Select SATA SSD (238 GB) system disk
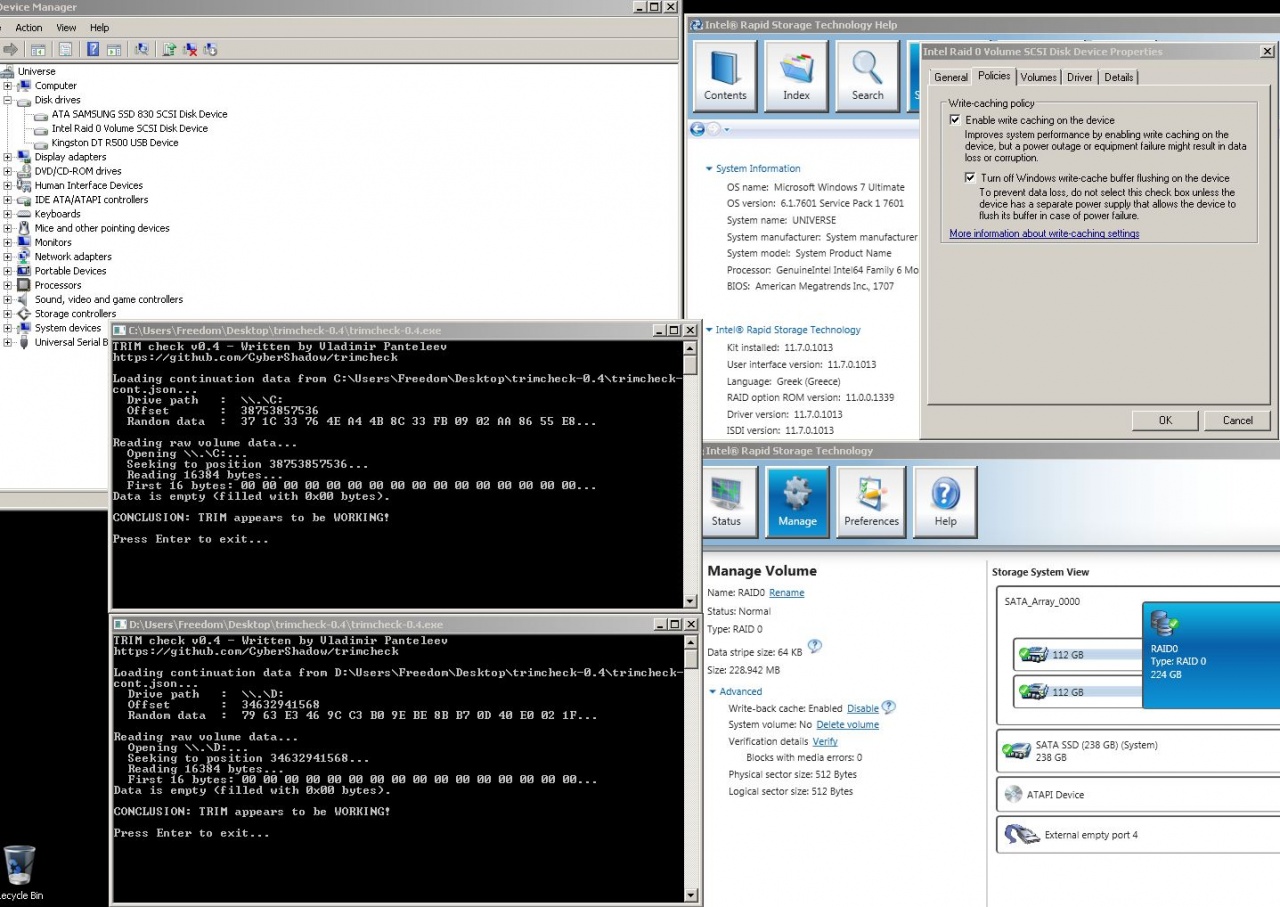1280x907 pixels. click(x=1138, y=751)
